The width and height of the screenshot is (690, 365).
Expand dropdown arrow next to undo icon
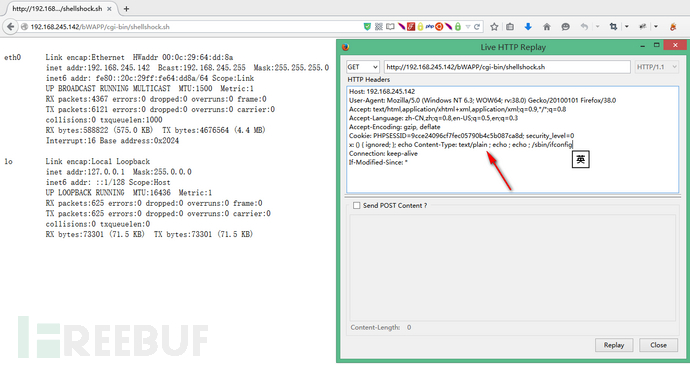(598, 27)
